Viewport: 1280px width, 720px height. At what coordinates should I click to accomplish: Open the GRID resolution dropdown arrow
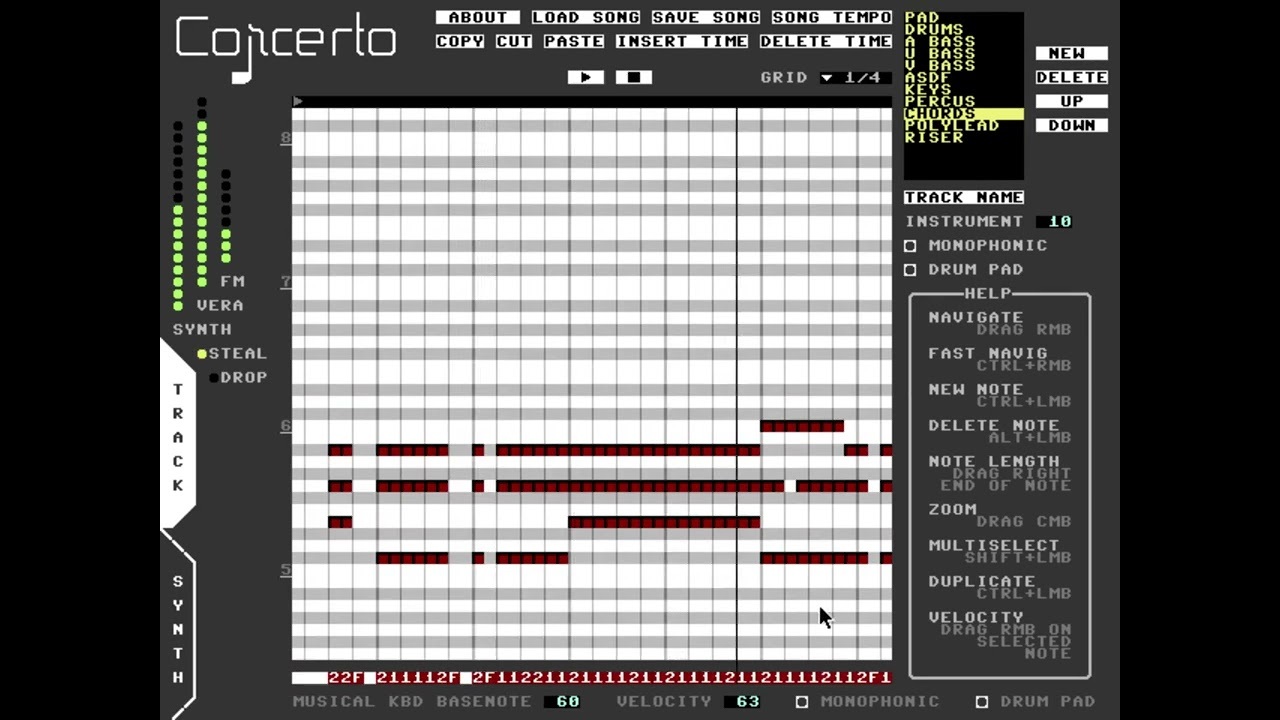tap(827, 77)
